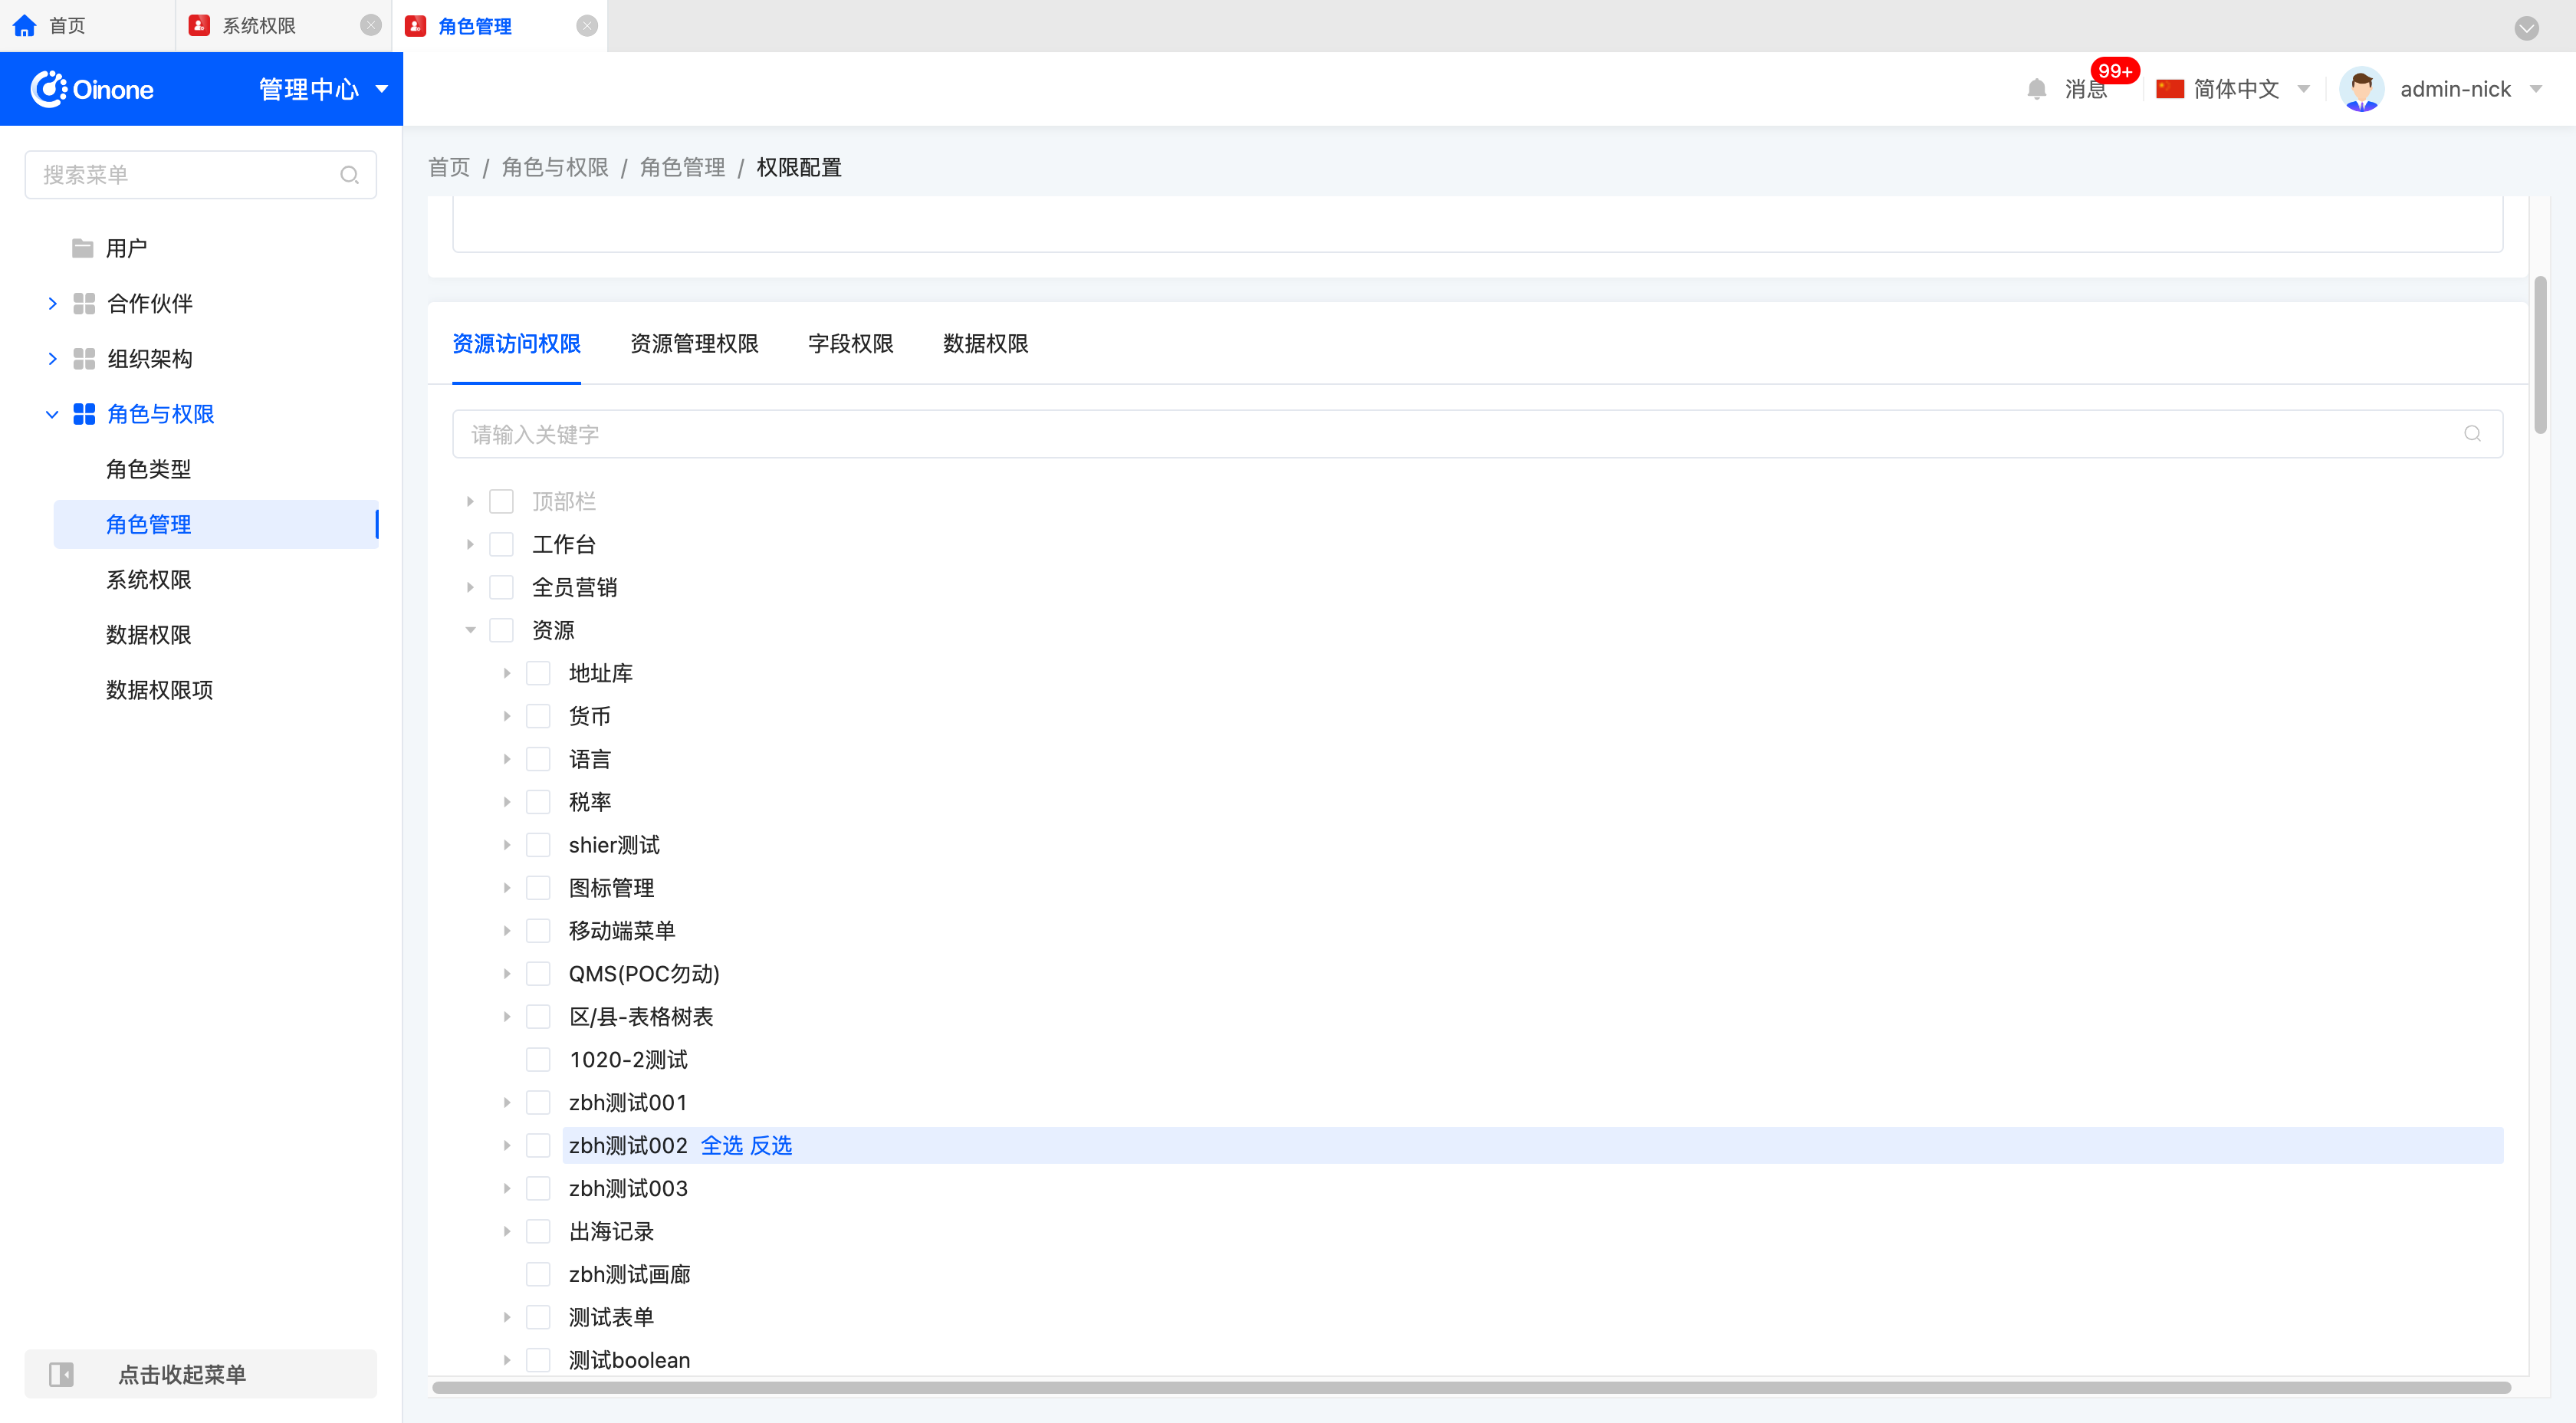Screen dimensions: 2576x1423
Task: Click the 点击收起菜单 button
Action: (200, 1374)
